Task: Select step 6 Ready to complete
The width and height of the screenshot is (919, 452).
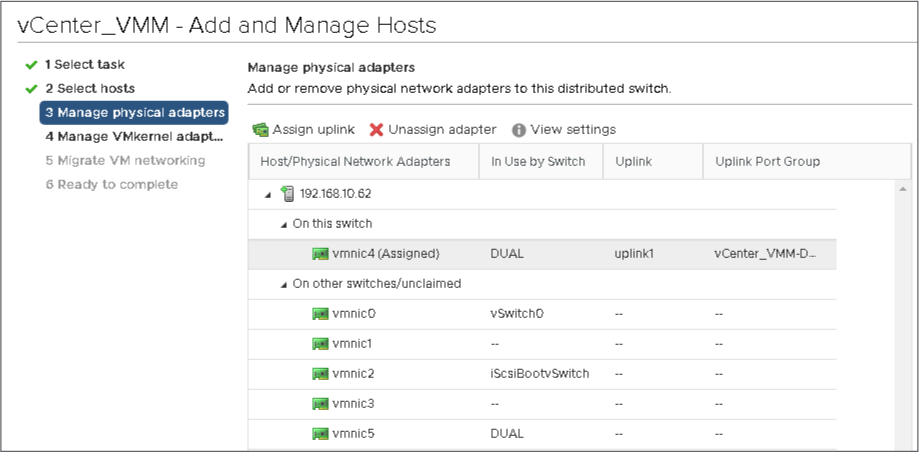Action: click(111, 184)
